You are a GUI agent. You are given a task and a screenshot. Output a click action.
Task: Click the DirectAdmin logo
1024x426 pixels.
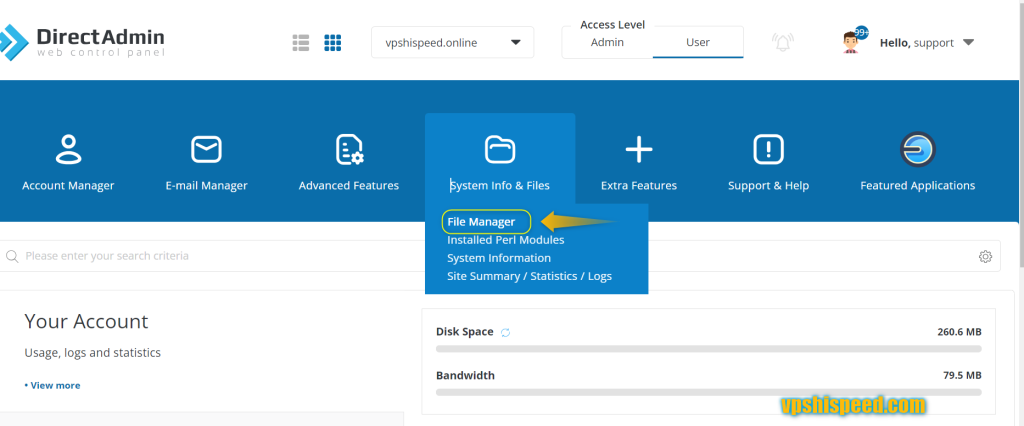(82, 41)
